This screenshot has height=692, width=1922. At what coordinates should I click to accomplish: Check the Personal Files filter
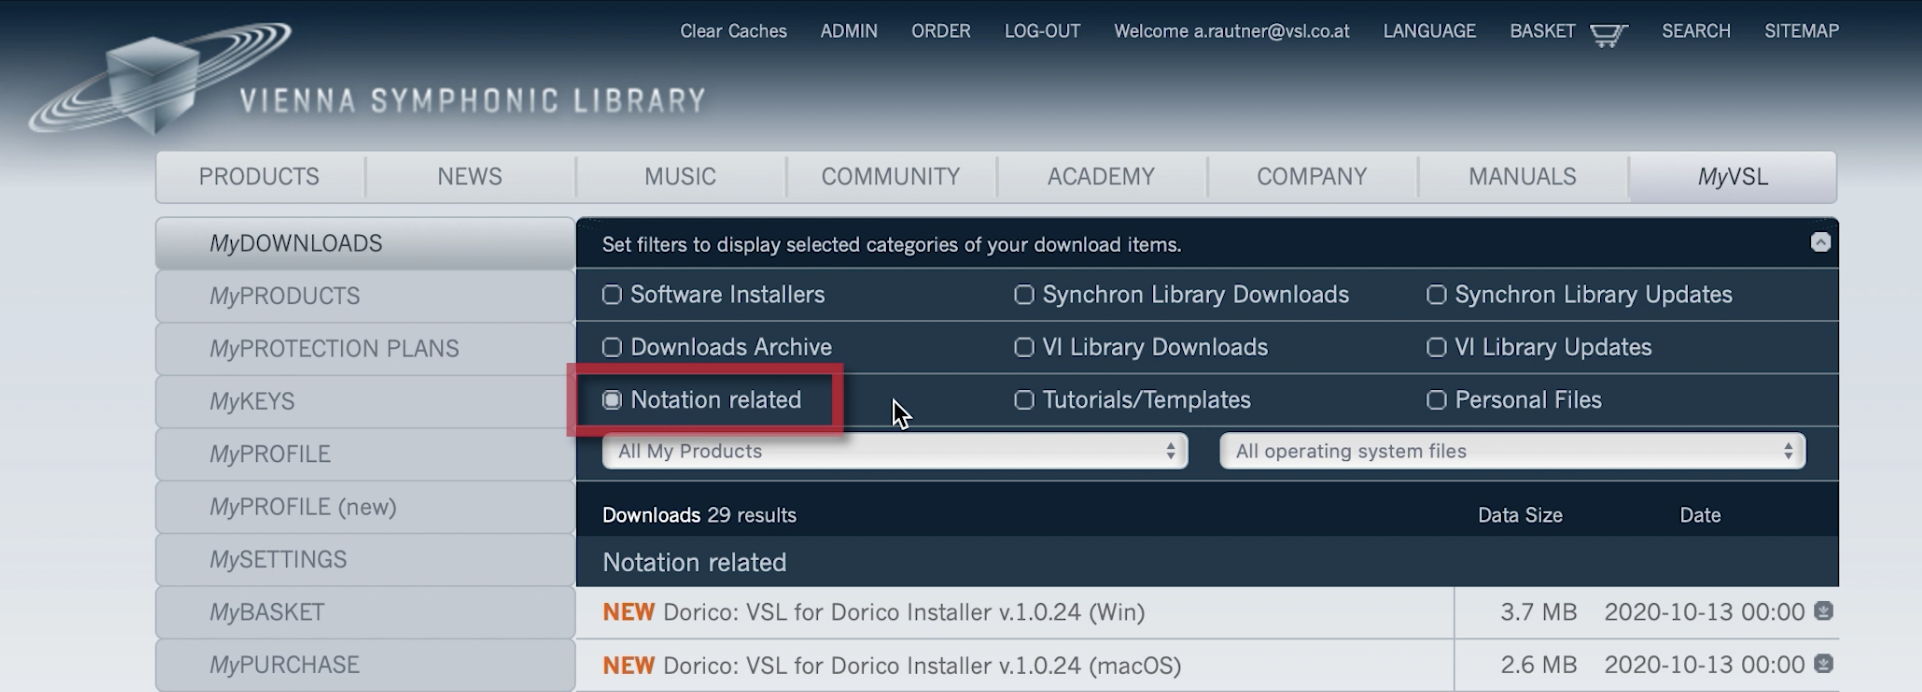click(1436, 400)
